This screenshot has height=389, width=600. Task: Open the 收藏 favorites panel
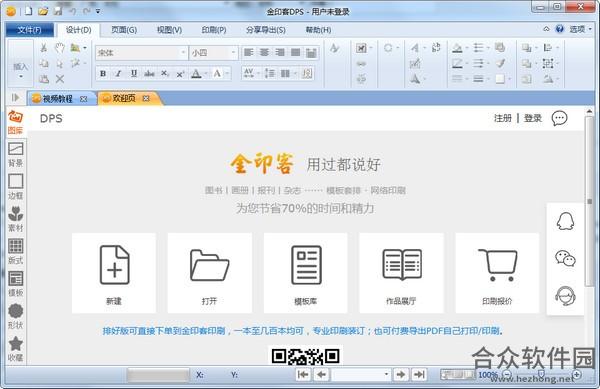(x=15, y=349)
